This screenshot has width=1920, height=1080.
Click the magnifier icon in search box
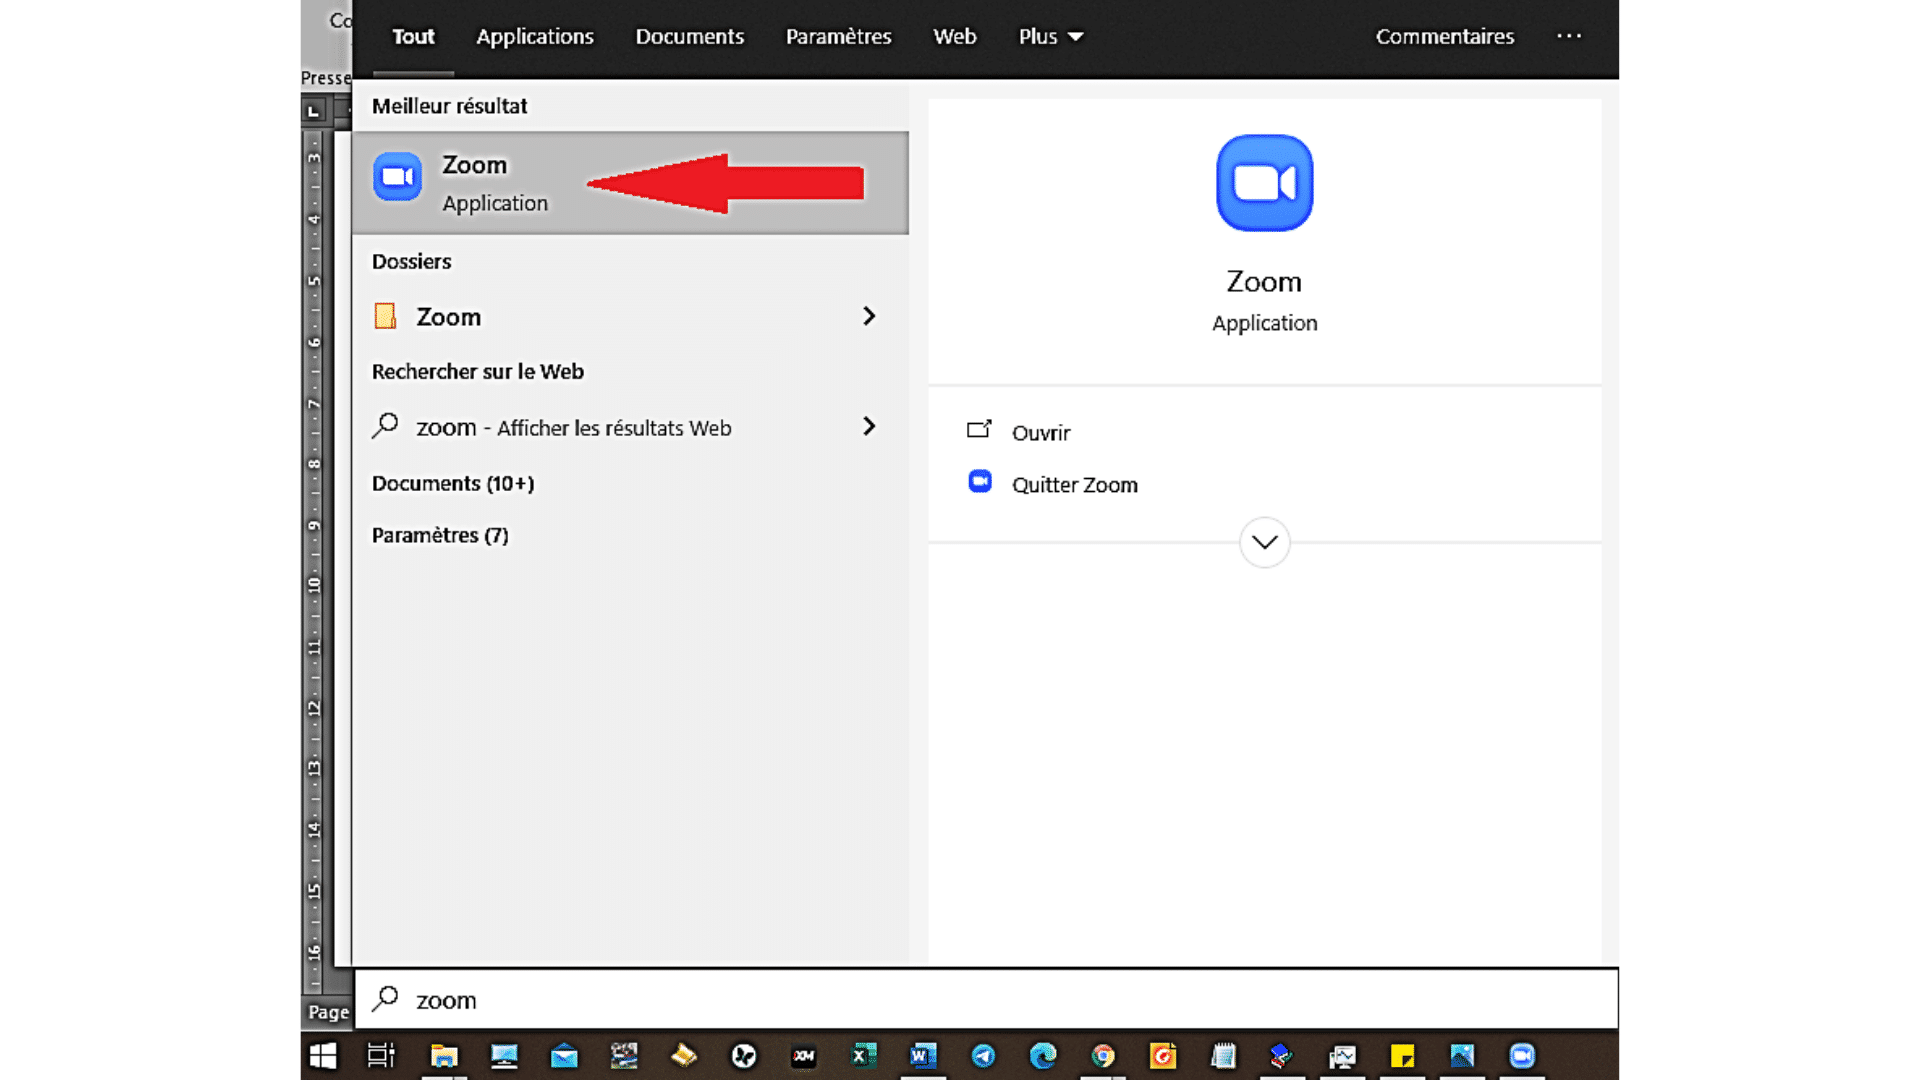tap(385, 999)
